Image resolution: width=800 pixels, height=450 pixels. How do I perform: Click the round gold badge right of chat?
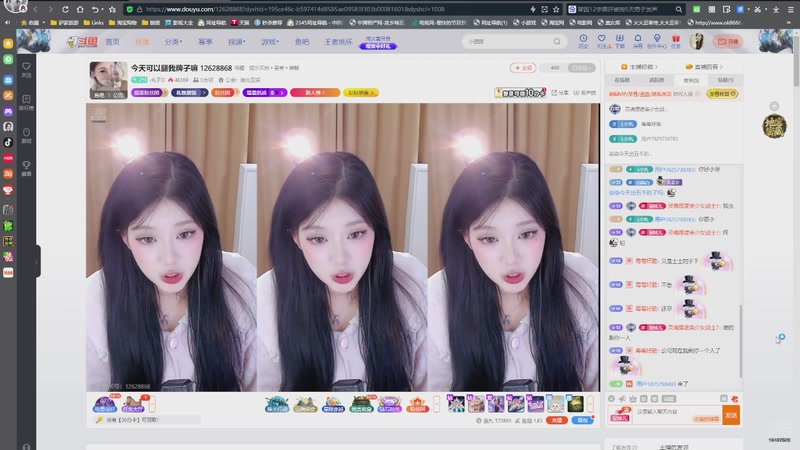(774, 126)
